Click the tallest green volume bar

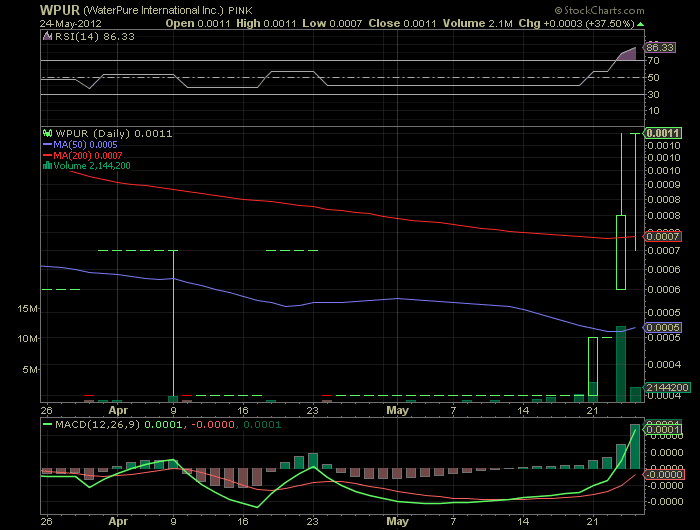point(621,364)
